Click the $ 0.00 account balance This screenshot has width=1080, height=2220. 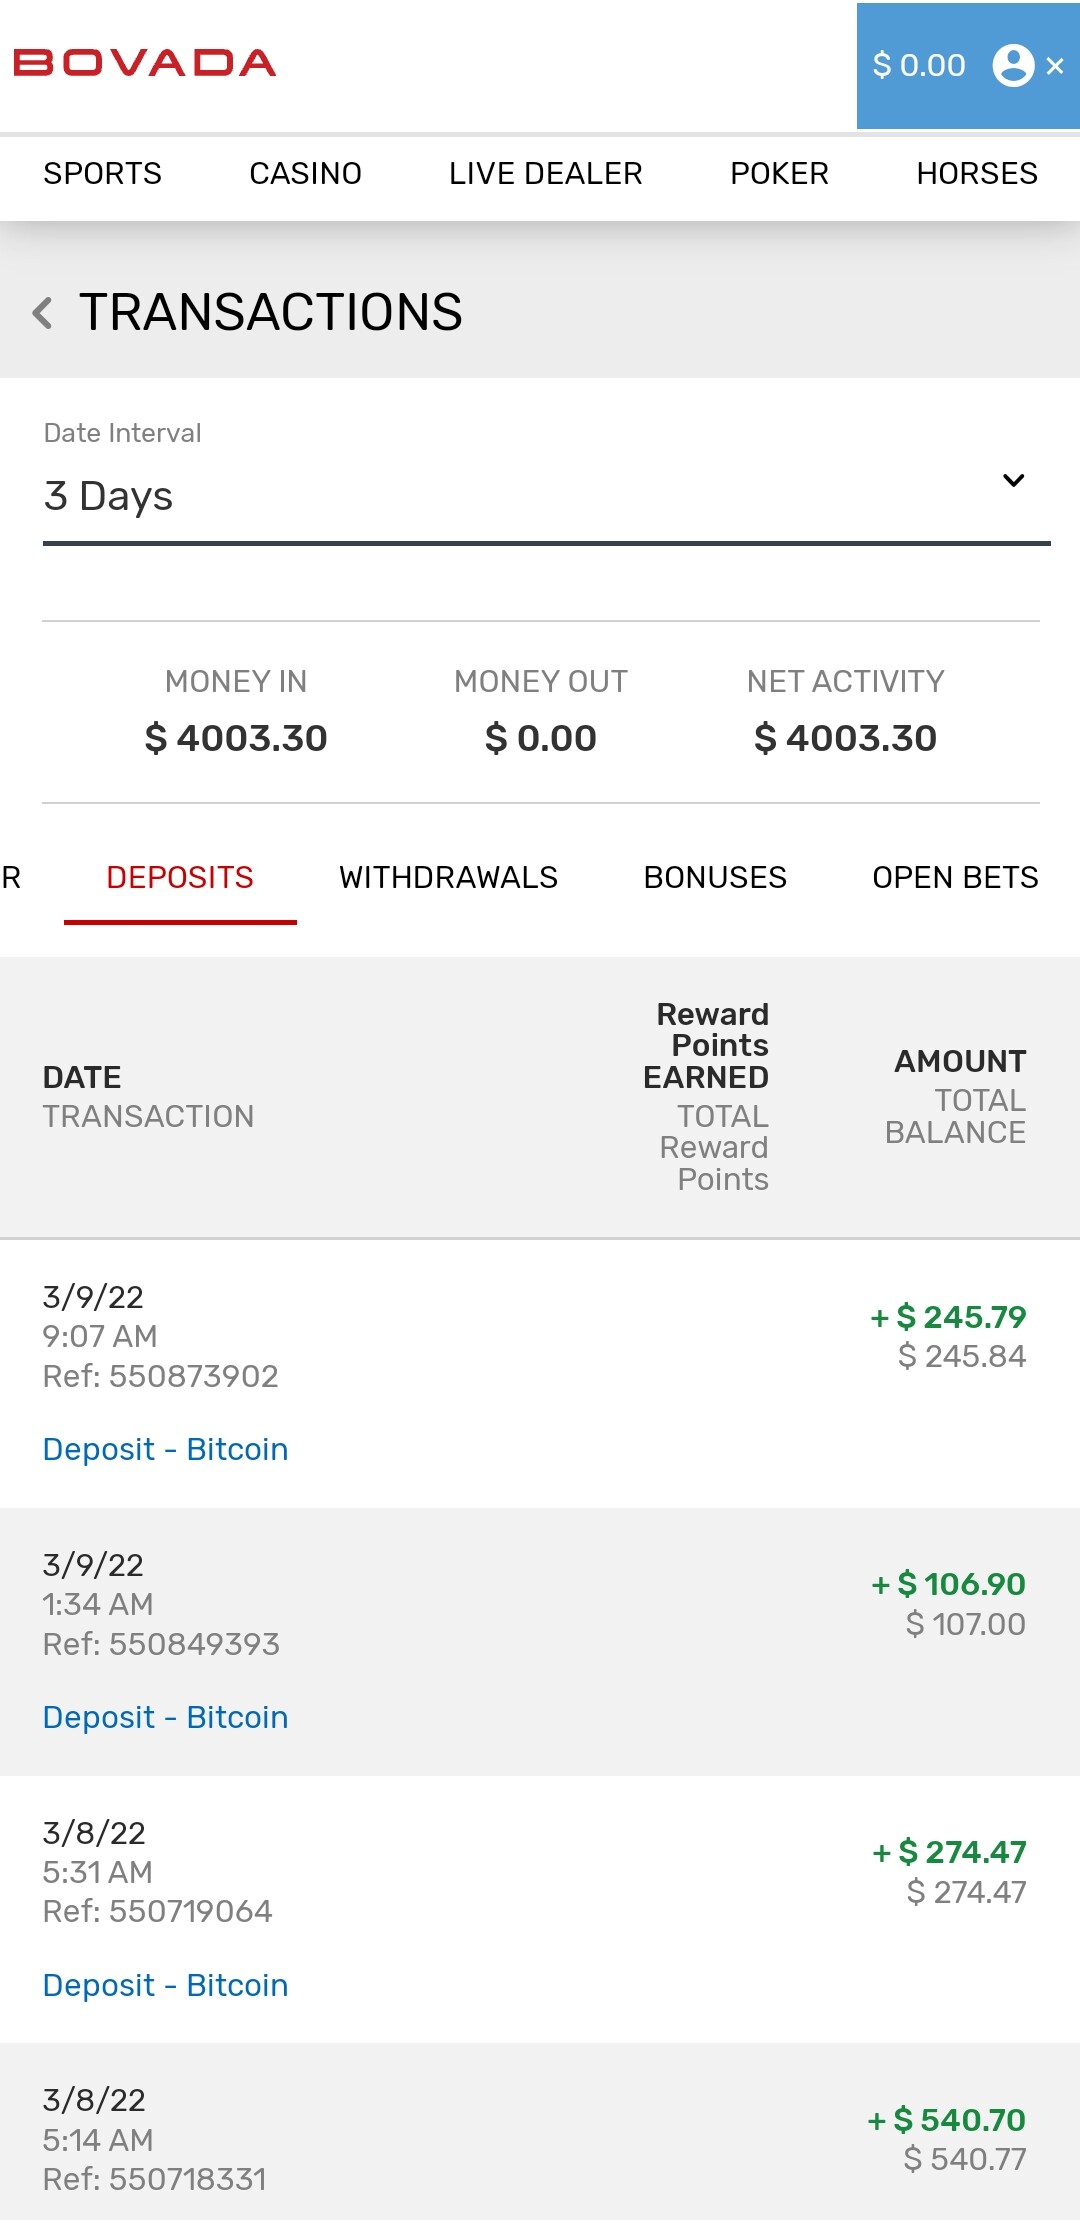[x=918, y=66]
